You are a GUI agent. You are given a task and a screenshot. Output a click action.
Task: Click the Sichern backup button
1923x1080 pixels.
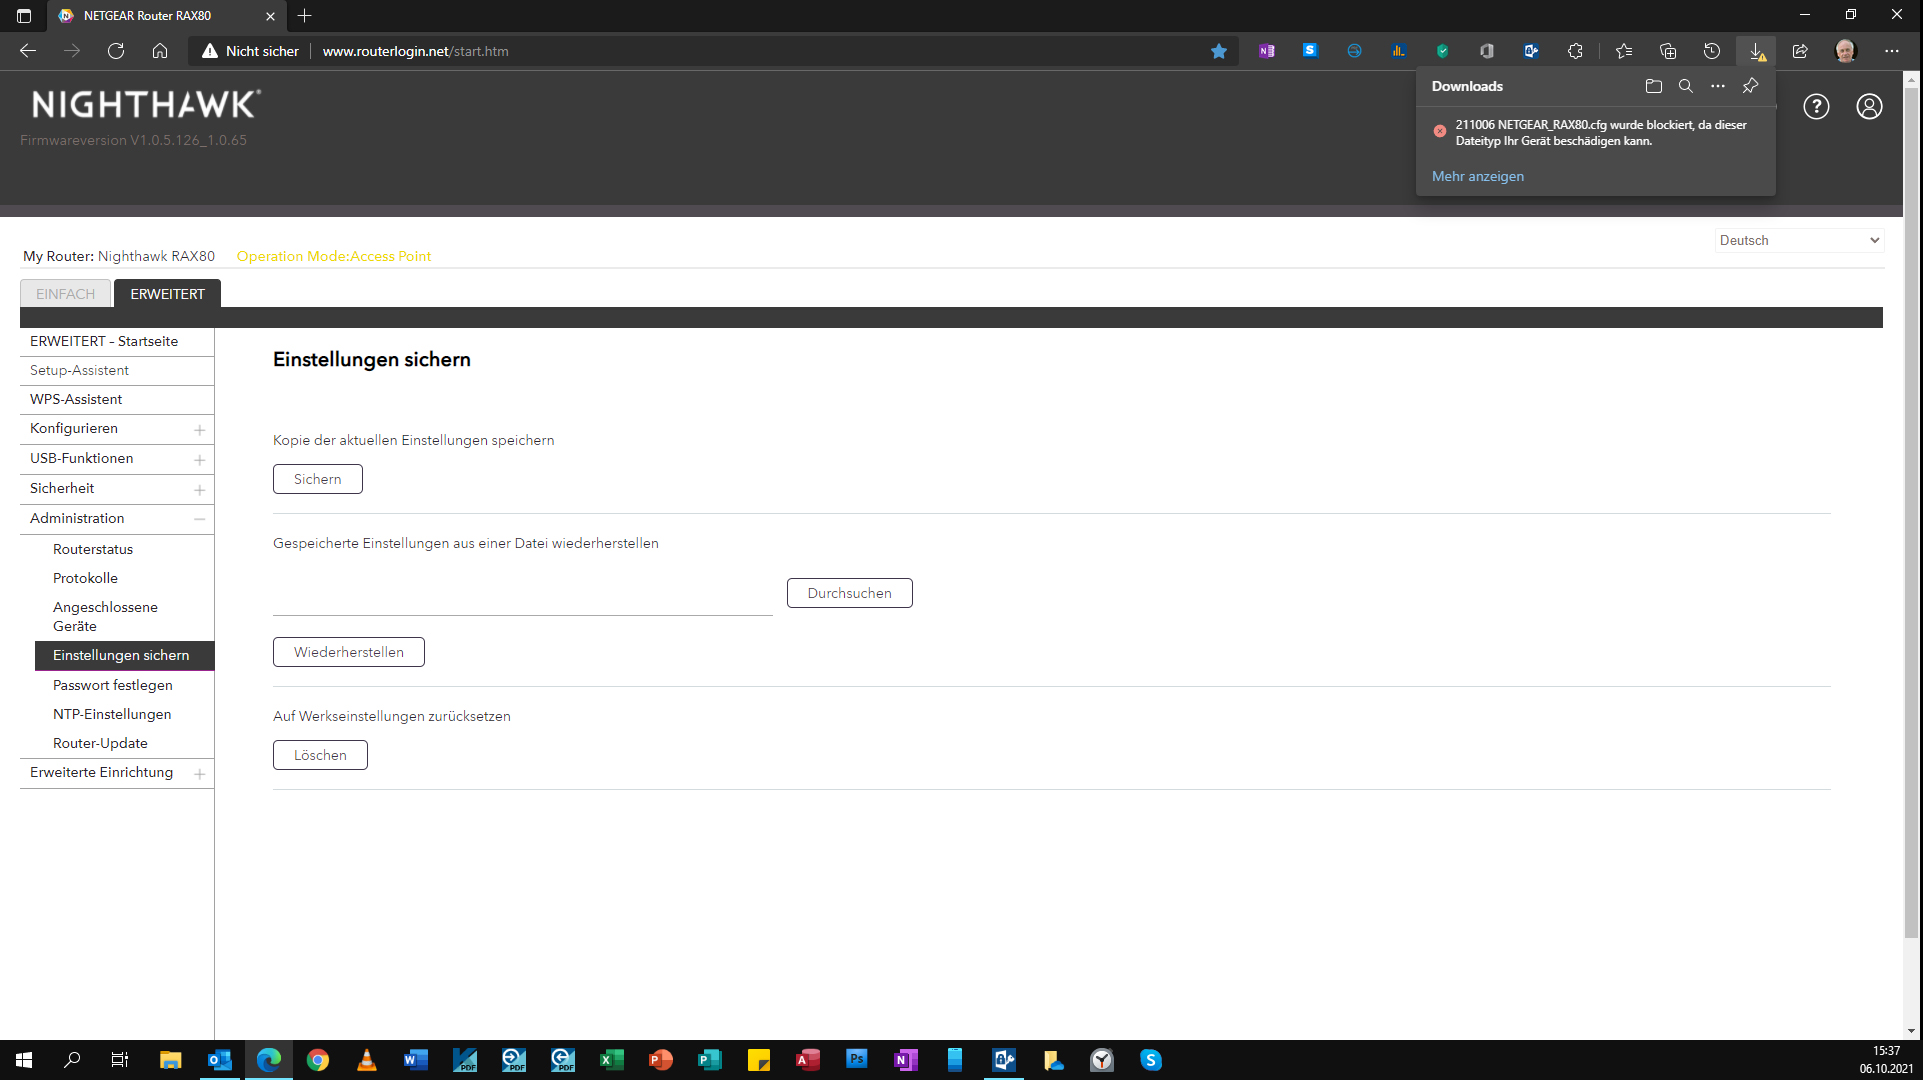317,479
